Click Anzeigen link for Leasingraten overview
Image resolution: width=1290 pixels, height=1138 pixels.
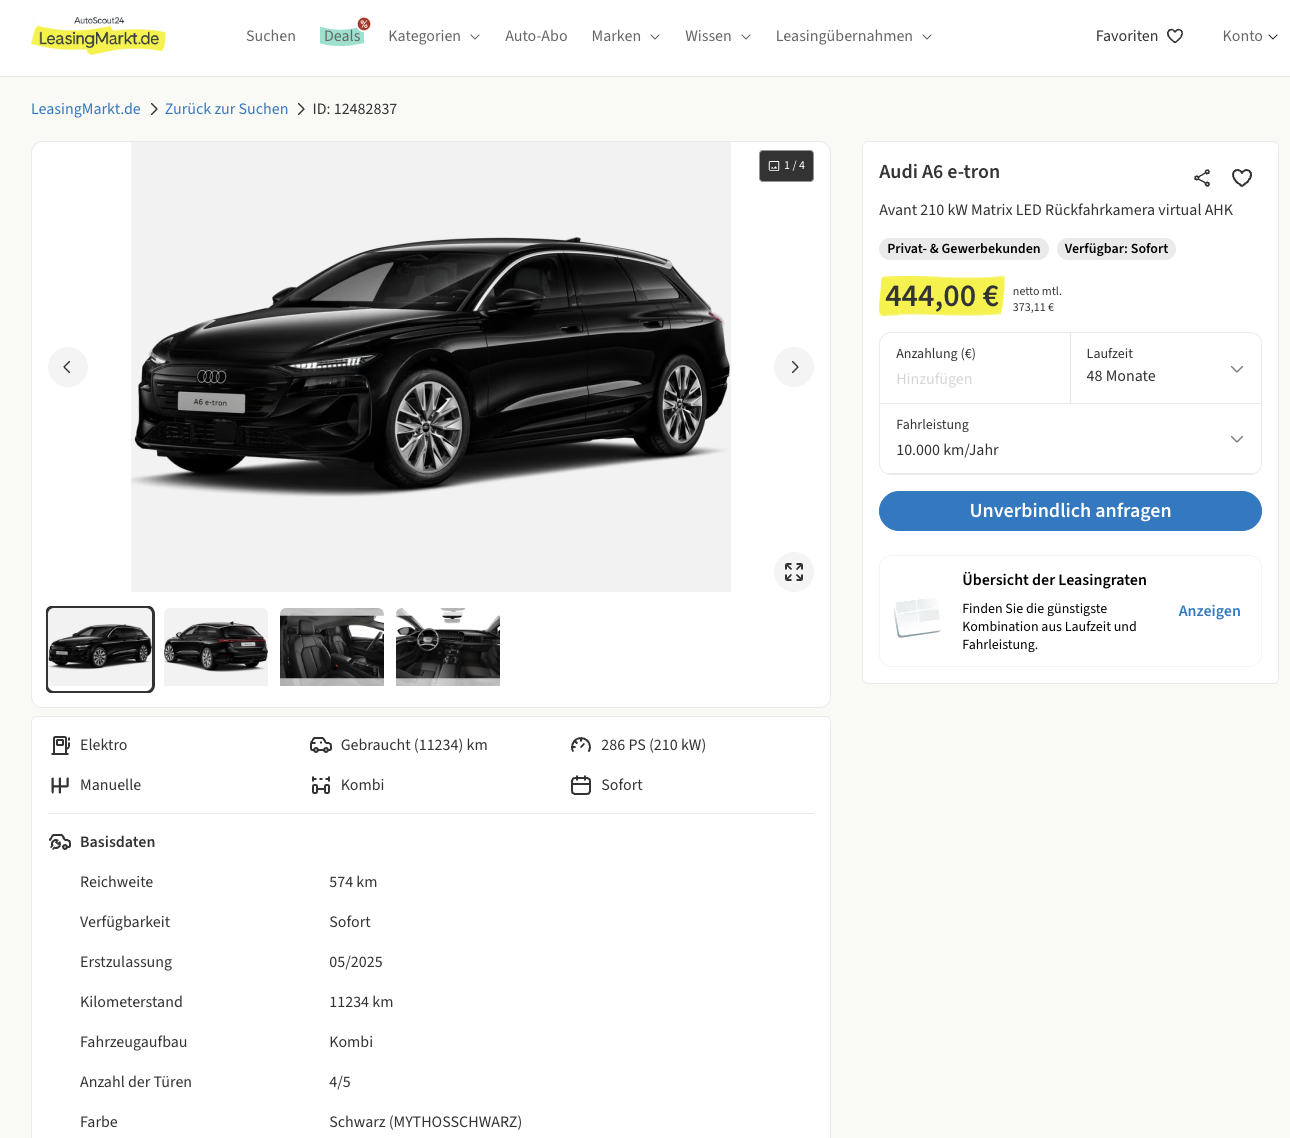[1209, 611]
